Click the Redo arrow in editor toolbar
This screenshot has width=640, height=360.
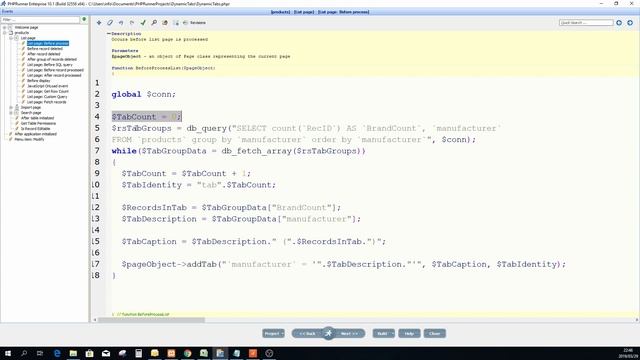point(132,23)
